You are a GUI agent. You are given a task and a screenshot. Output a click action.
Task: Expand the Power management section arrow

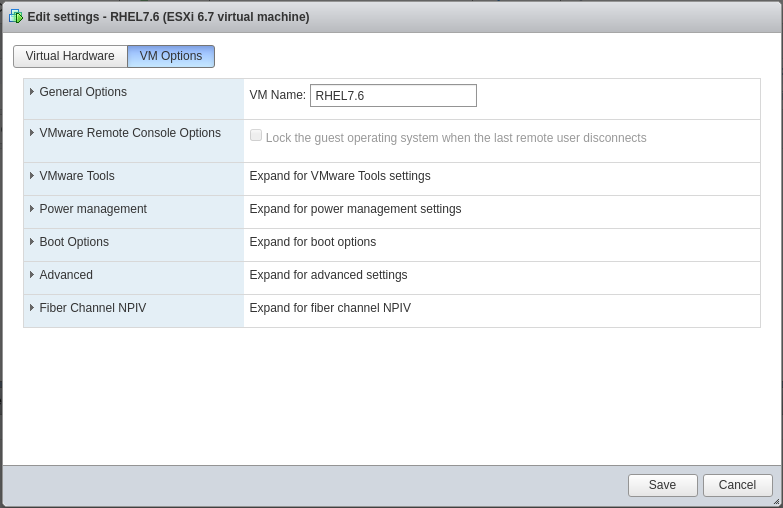pyautogui.click(x=32, y=209)
